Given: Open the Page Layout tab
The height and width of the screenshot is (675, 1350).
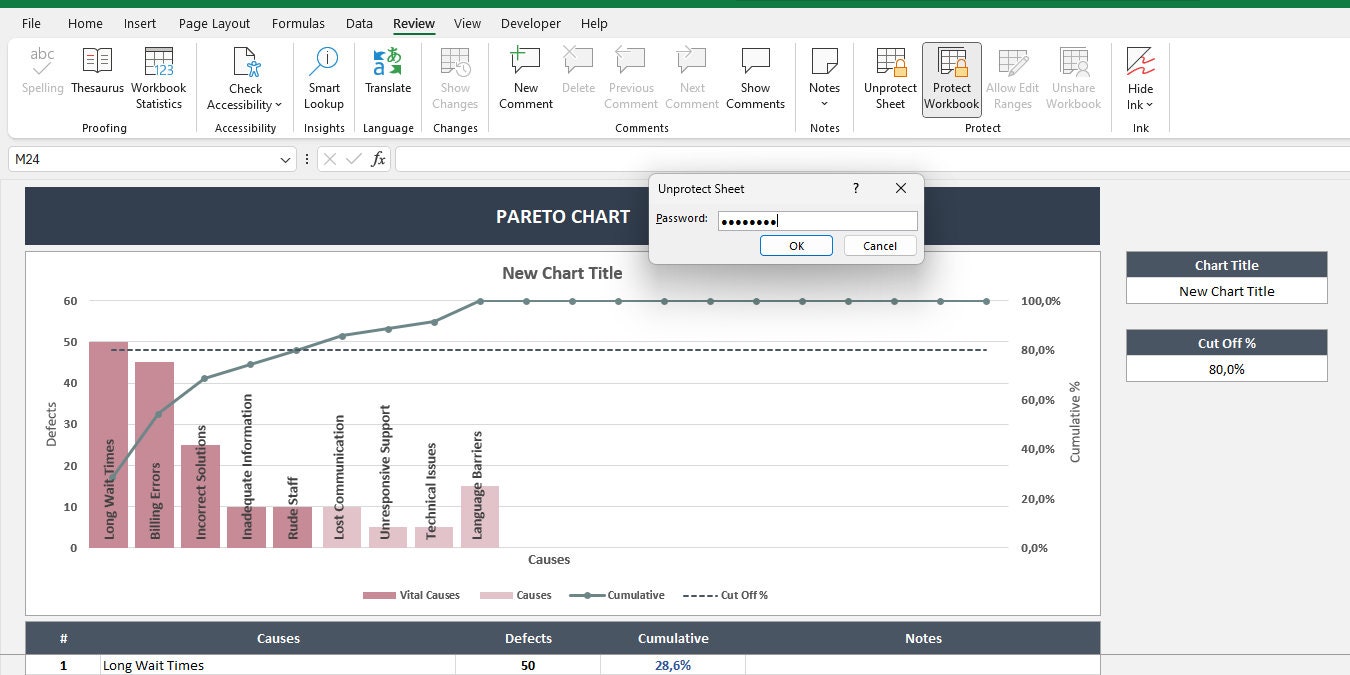Looking at the screenshot, I should [x=214, y=23].
